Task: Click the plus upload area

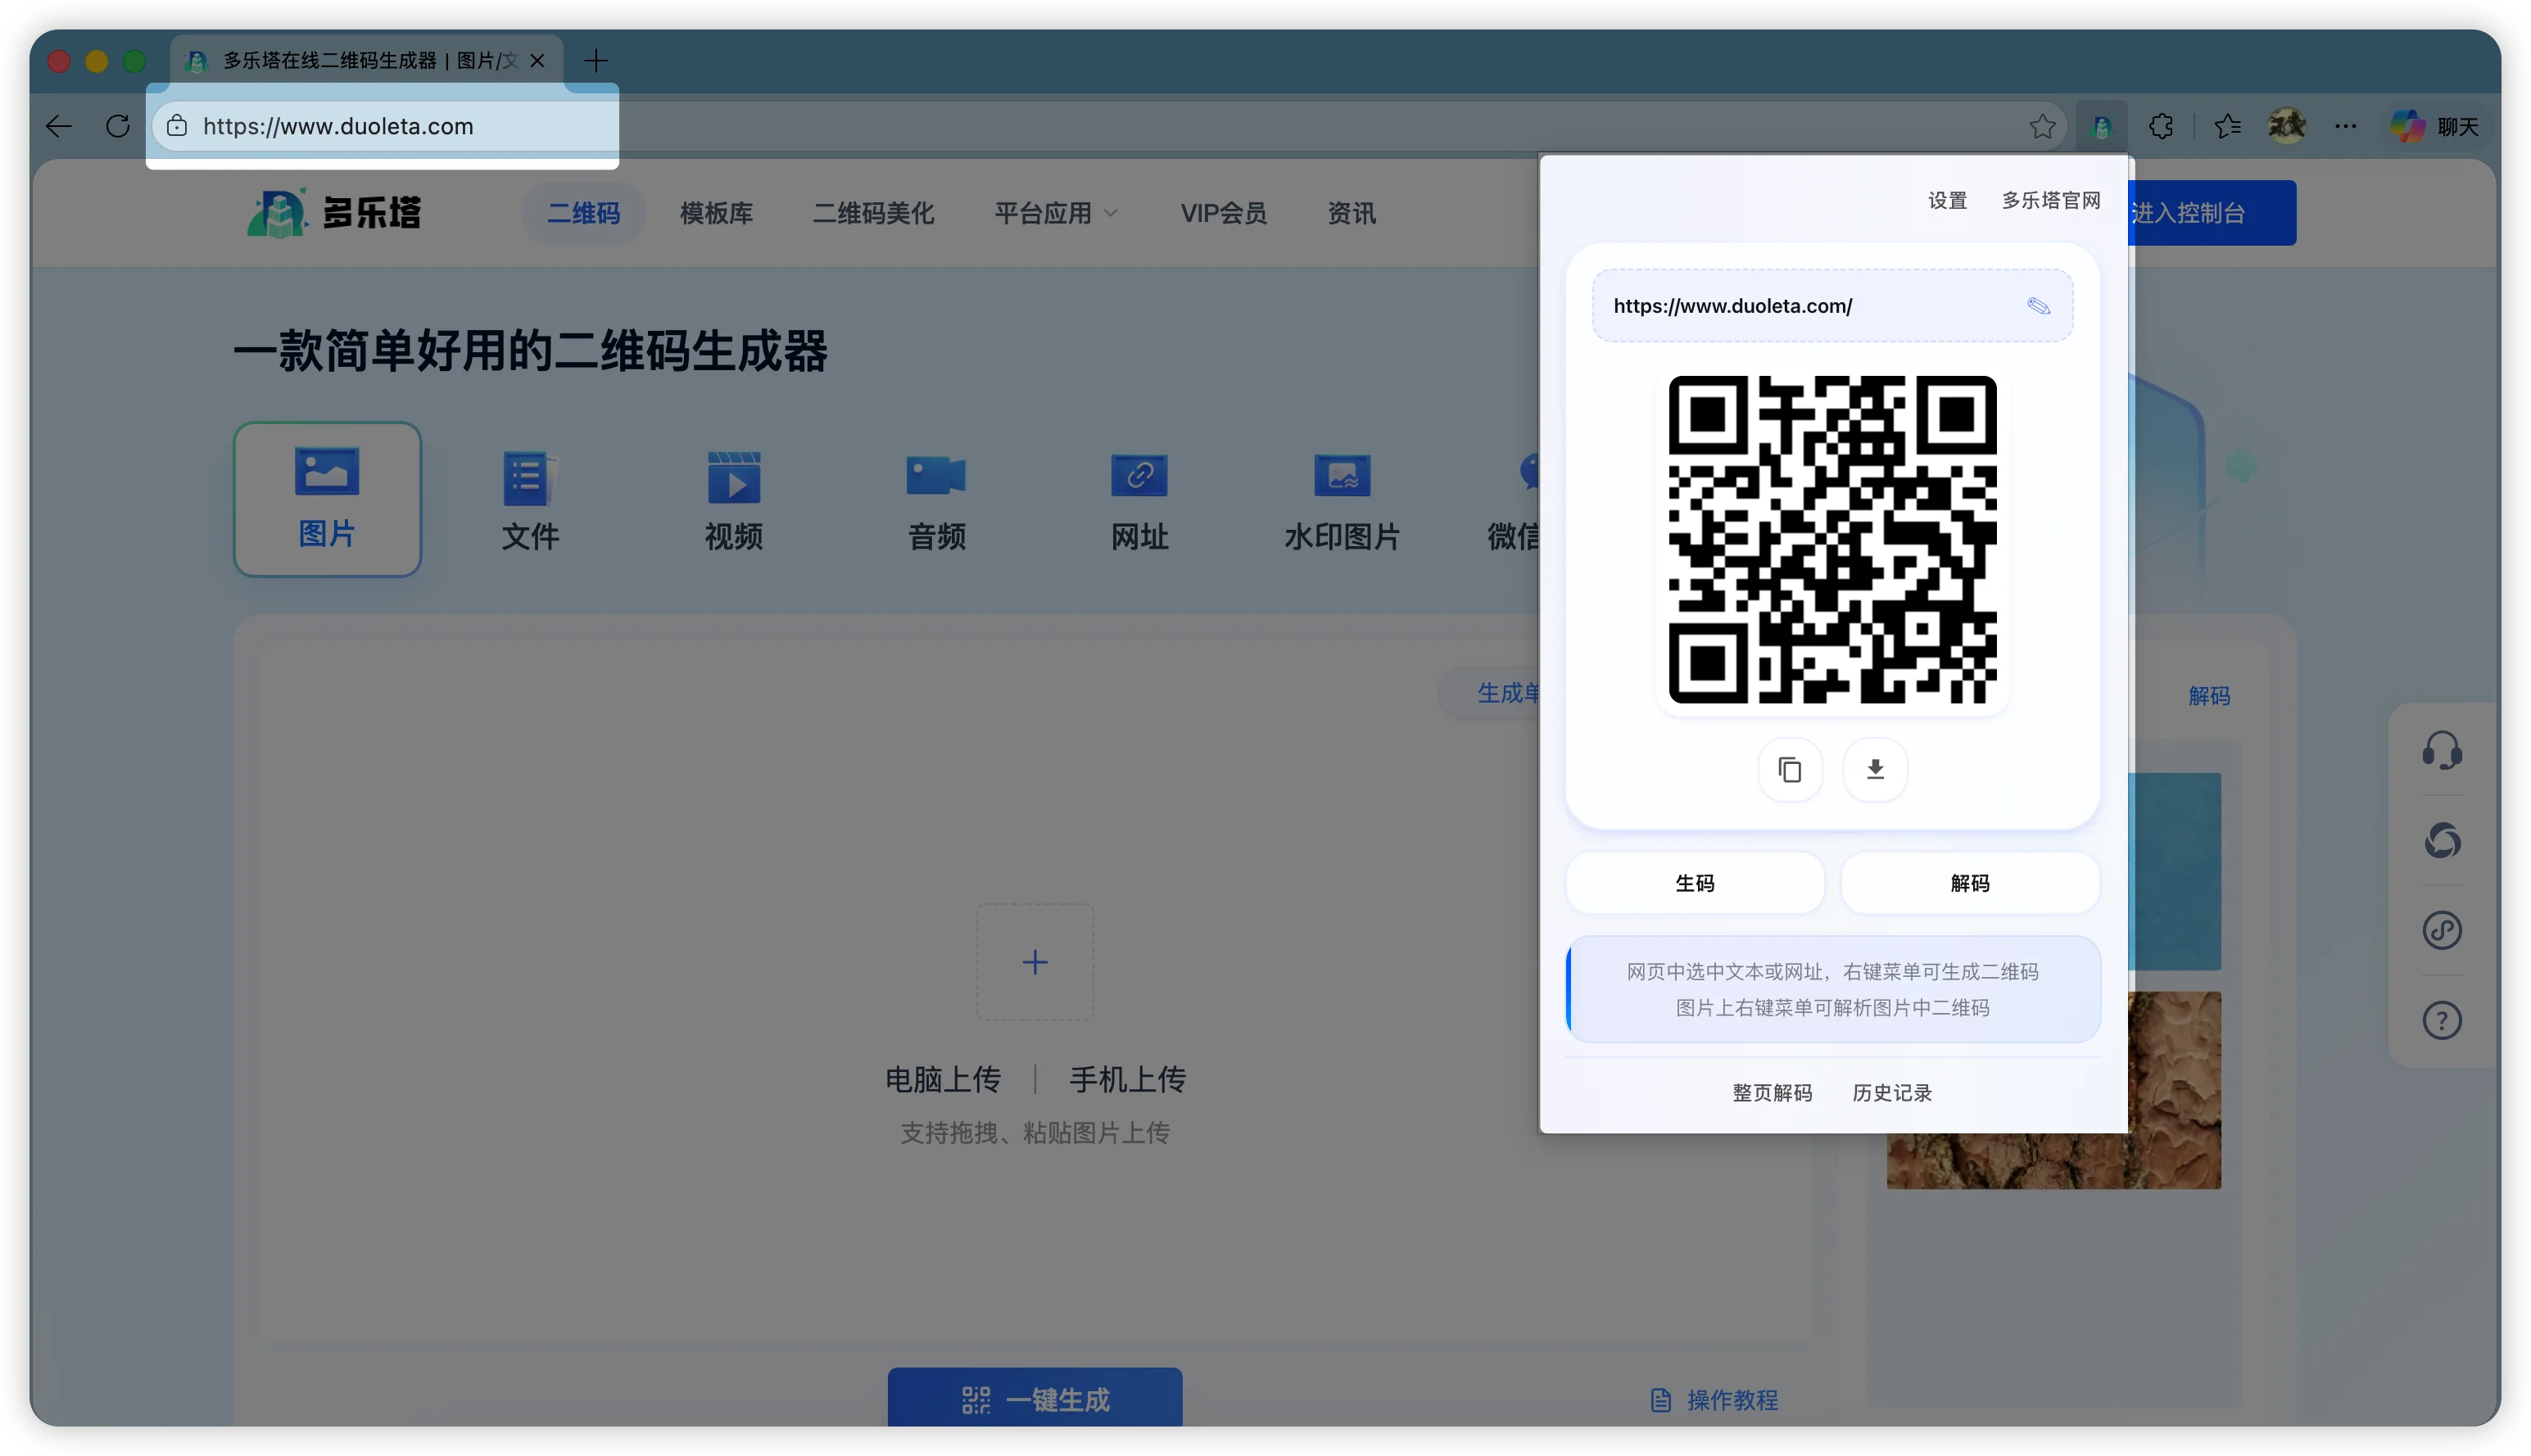Action: (1035, 961)
